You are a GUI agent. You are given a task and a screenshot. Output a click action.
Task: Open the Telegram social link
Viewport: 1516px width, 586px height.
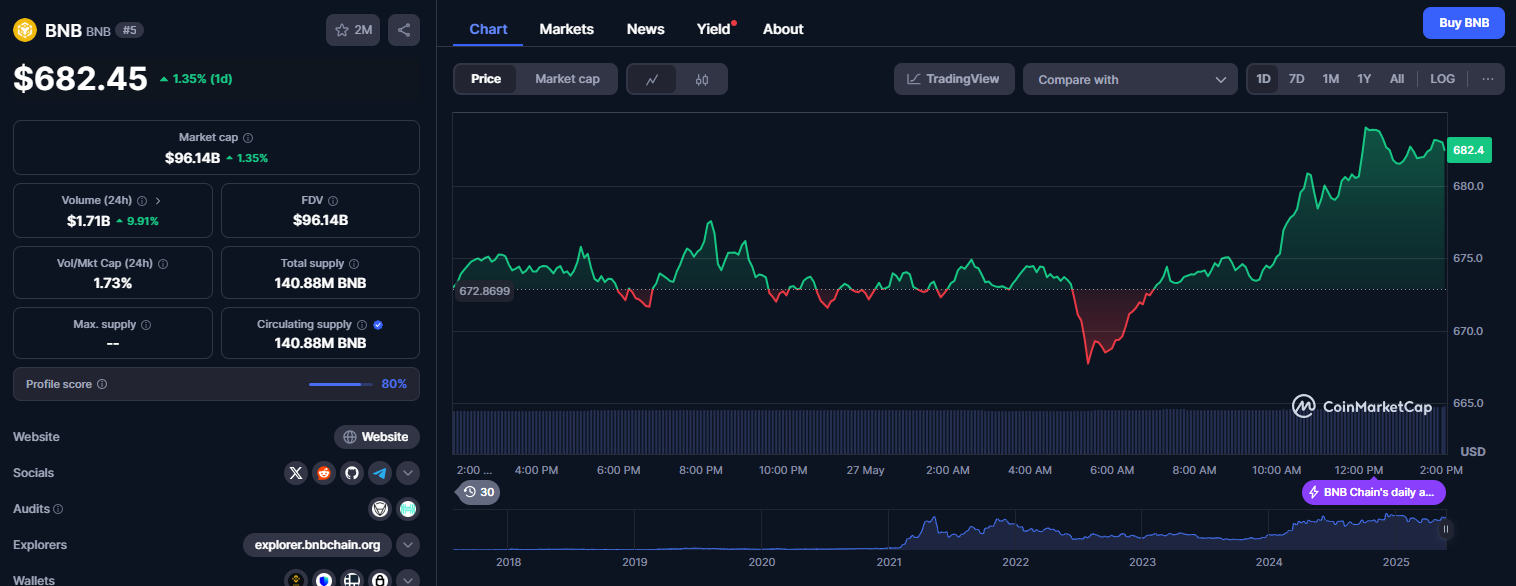point(379,473)
